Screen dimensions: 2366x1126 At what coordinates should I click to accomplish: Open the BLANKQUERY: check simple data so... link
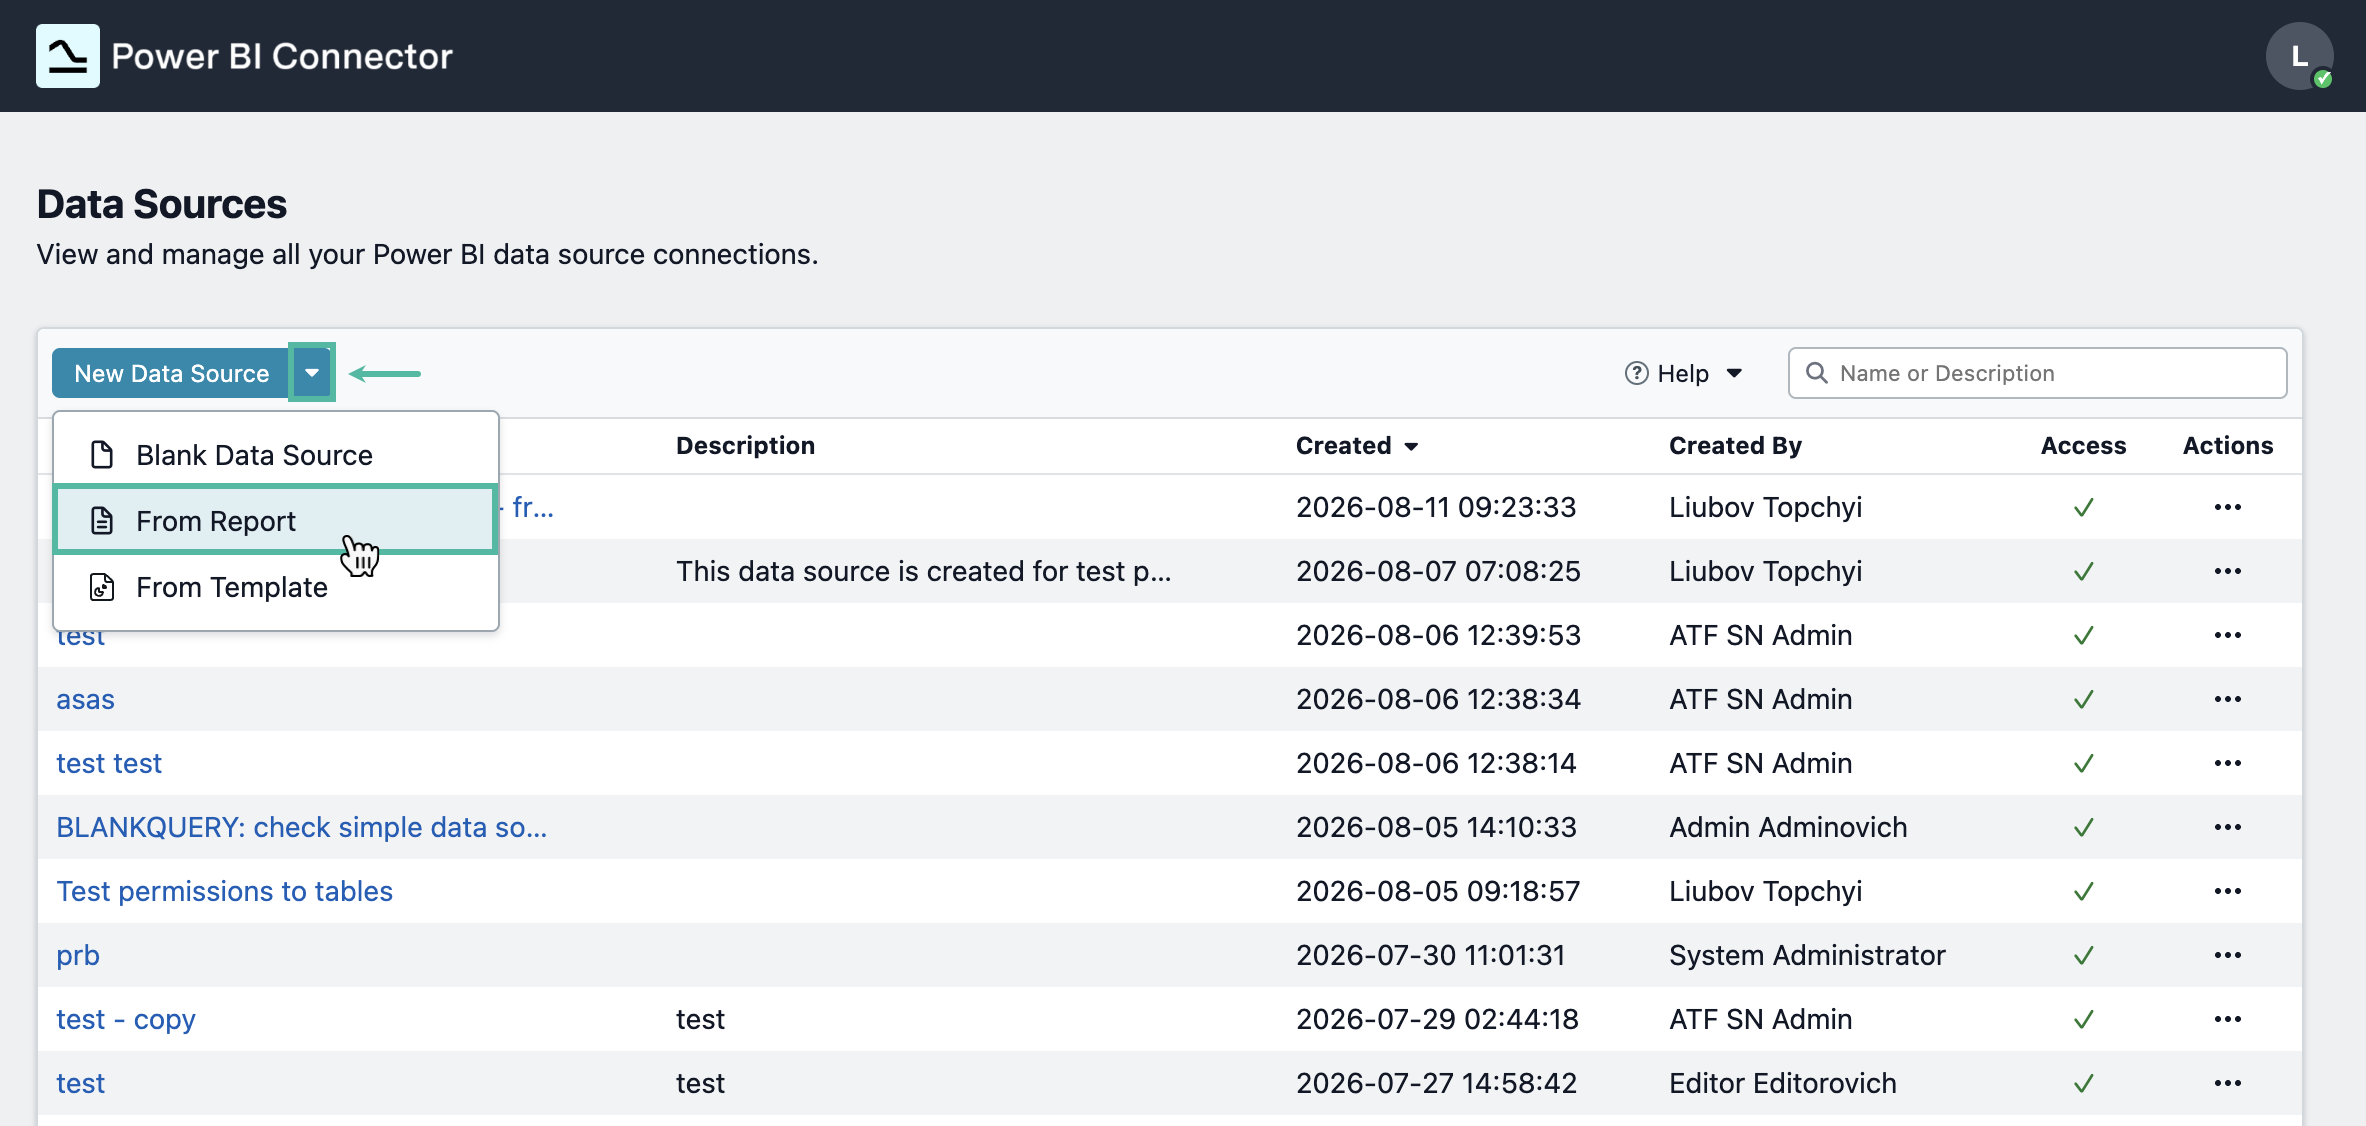[301, 827]
